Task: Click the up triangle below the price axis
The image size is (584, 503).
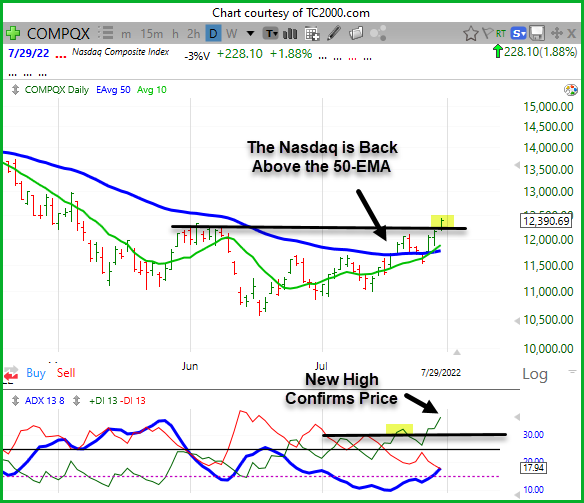Action: [x=457, y=352]
